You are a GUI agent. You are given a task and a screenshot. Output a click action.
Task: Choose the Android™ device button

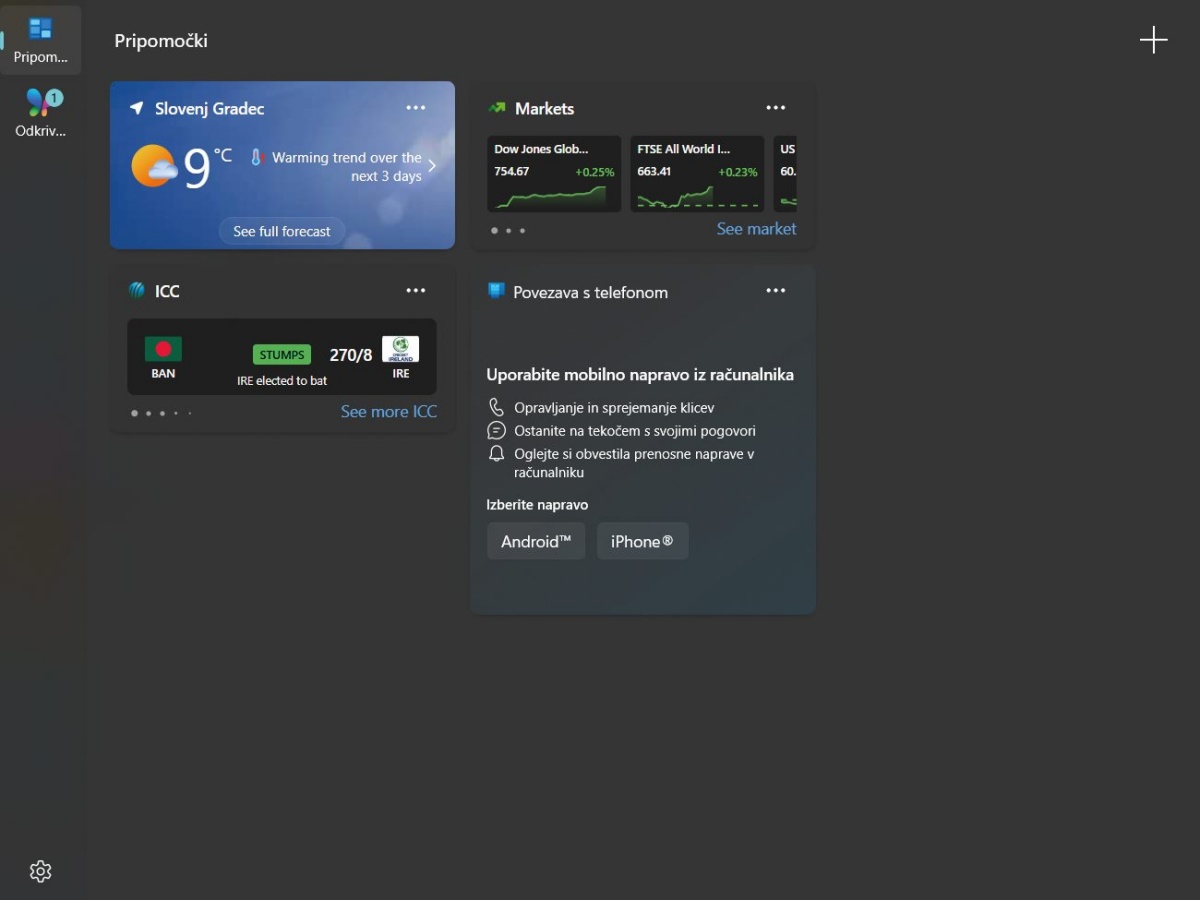pyautogui.click(x=536, y=541)
